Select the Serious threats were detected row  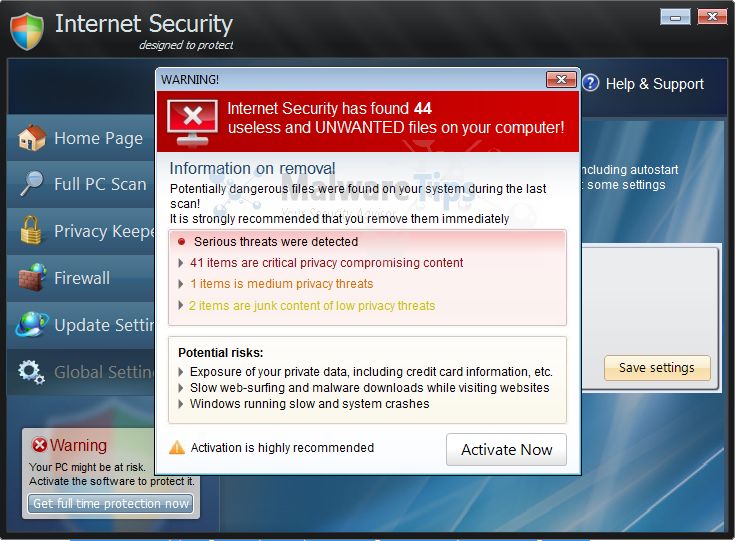click(x=275, y=241)
